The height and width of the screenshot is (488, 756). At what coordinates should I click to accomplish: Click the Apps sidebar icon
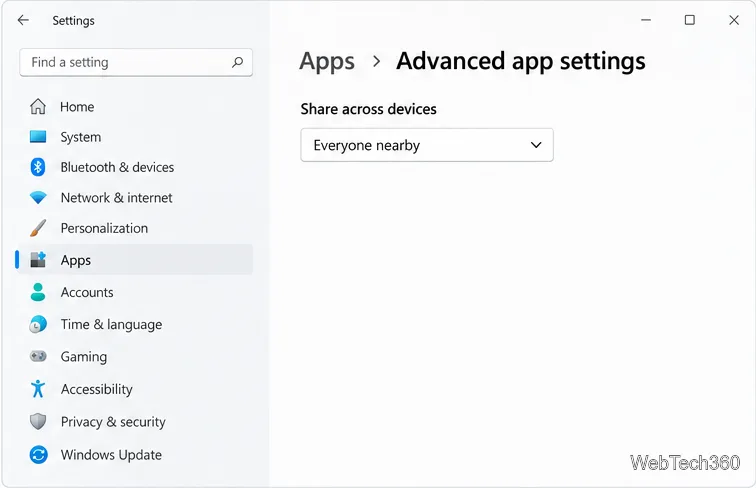tap(38, 260)
